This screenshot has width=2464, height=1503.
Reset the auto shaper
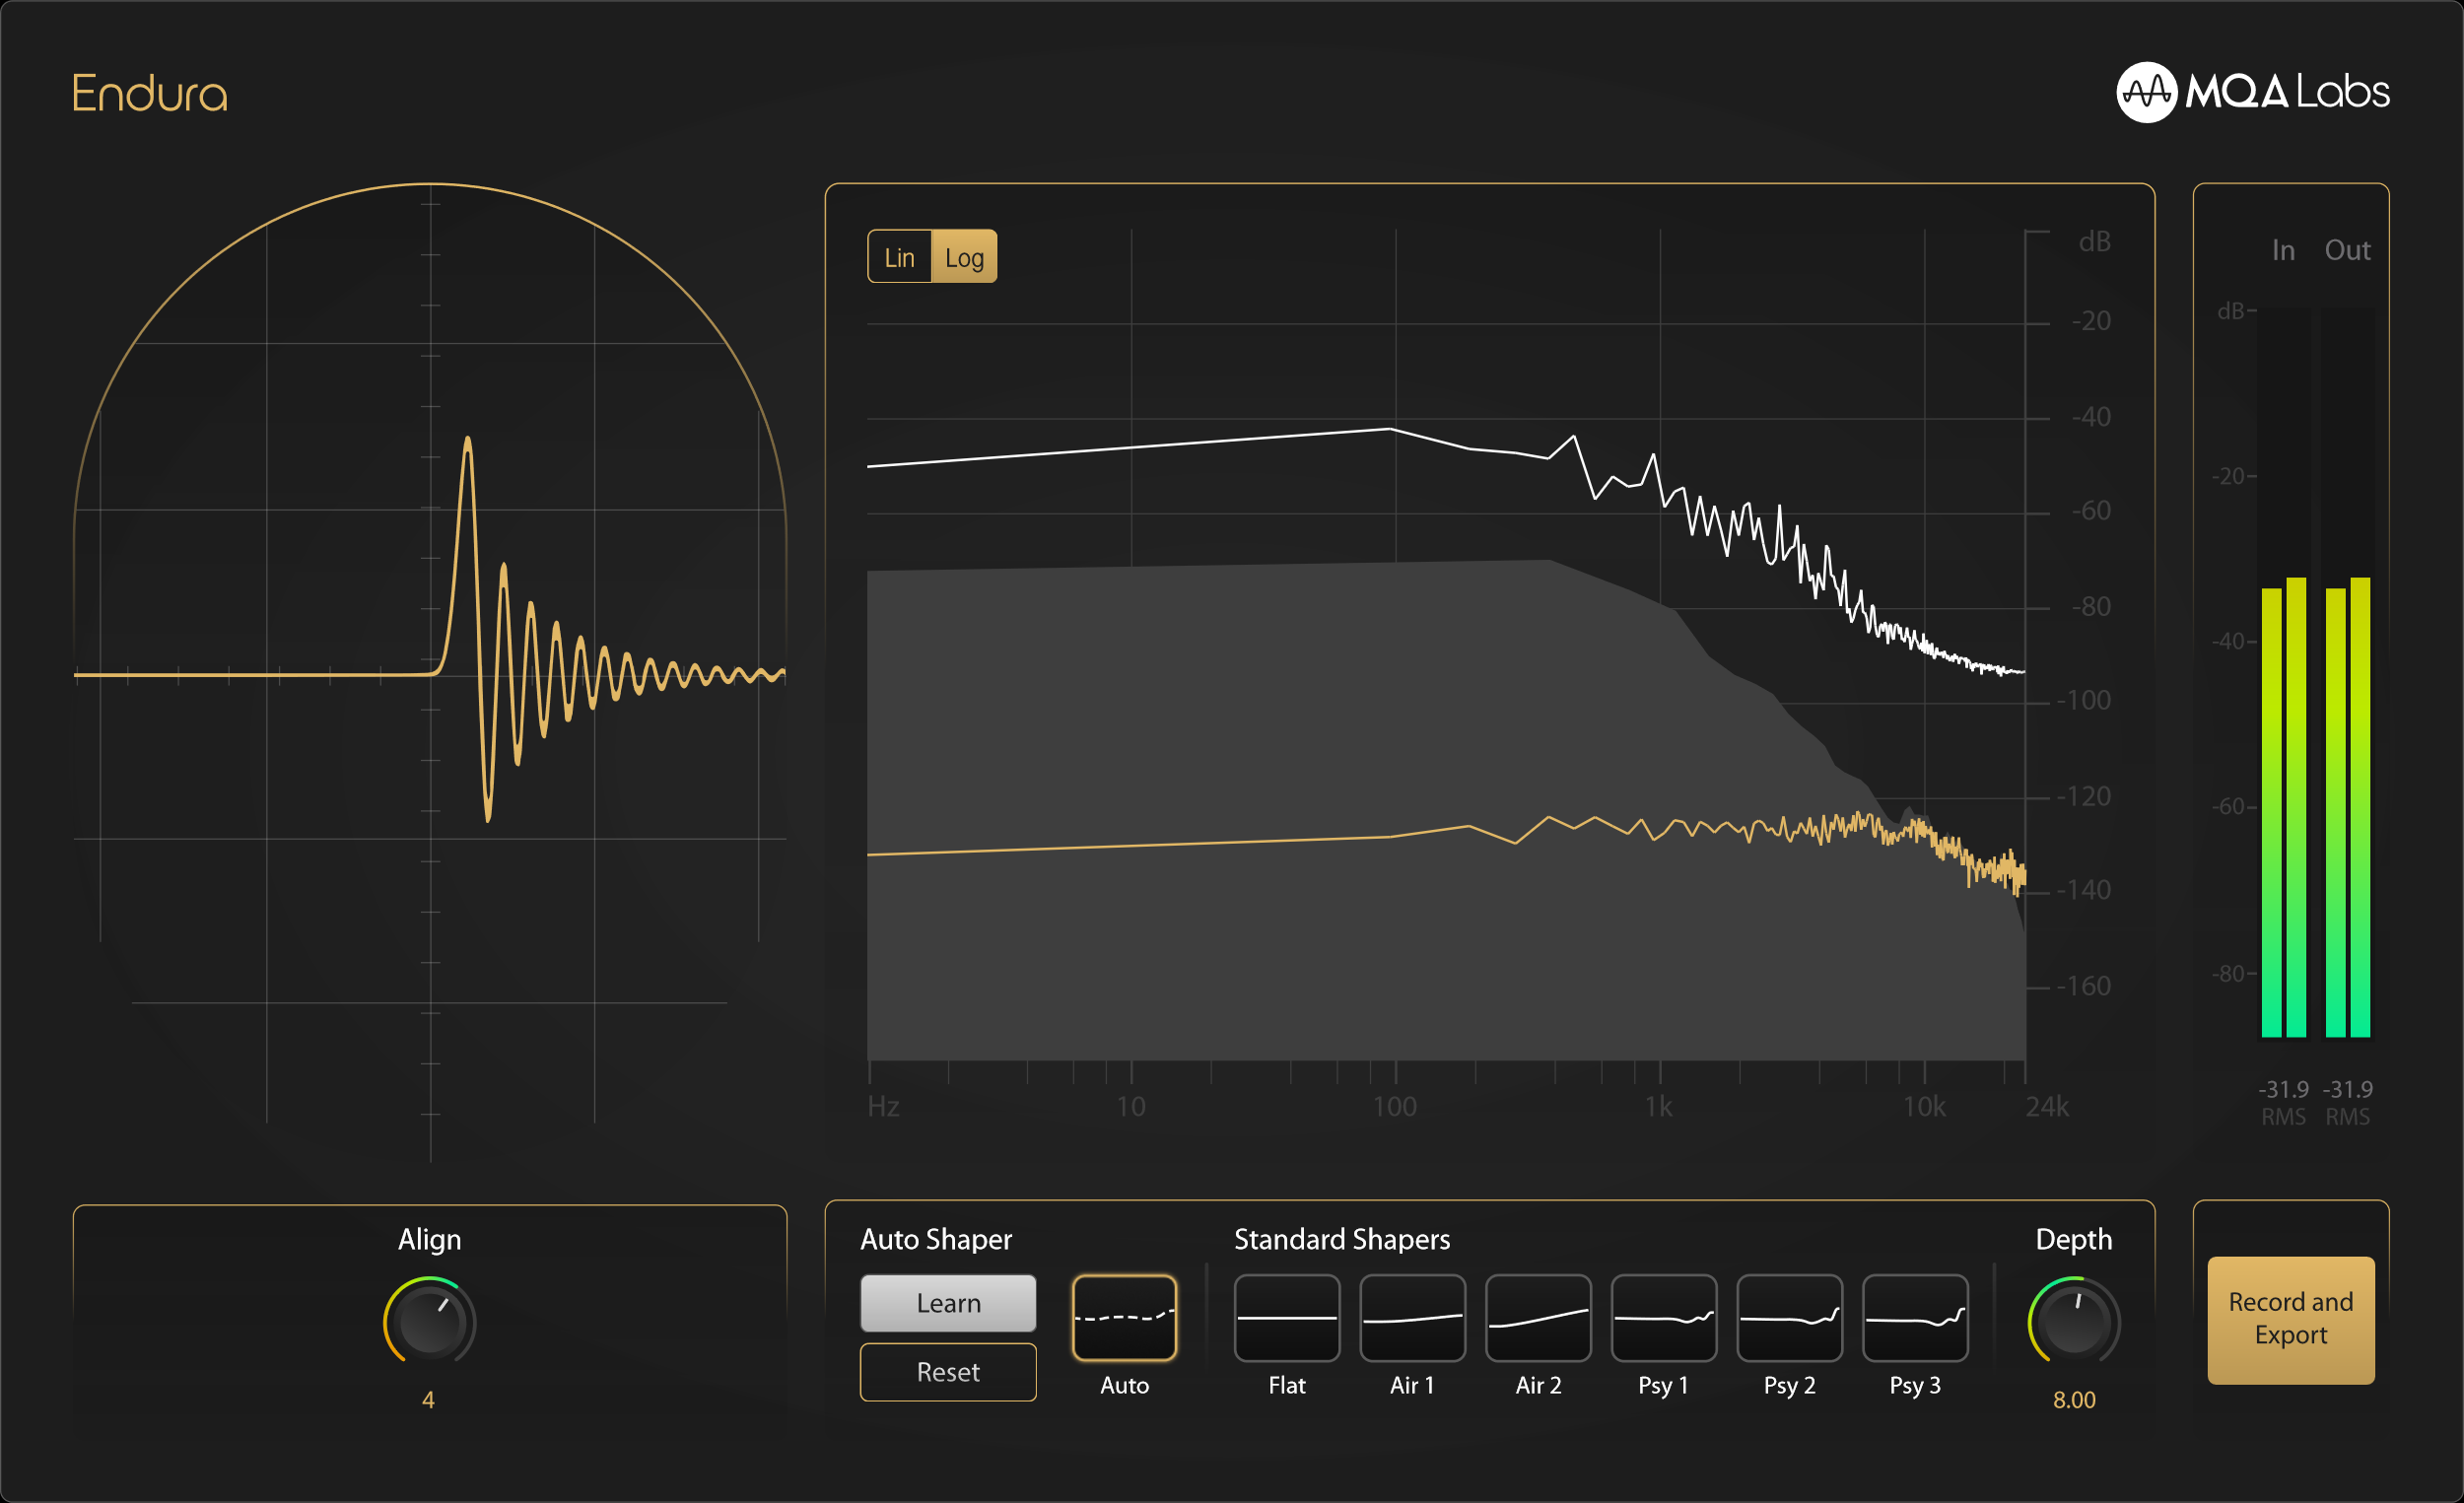(x=948, y=1371)
